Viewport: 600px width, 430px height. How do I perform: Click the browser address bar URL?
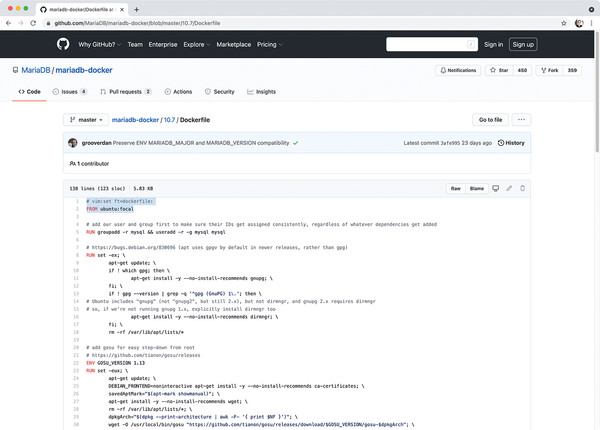(x=137, y=23)
